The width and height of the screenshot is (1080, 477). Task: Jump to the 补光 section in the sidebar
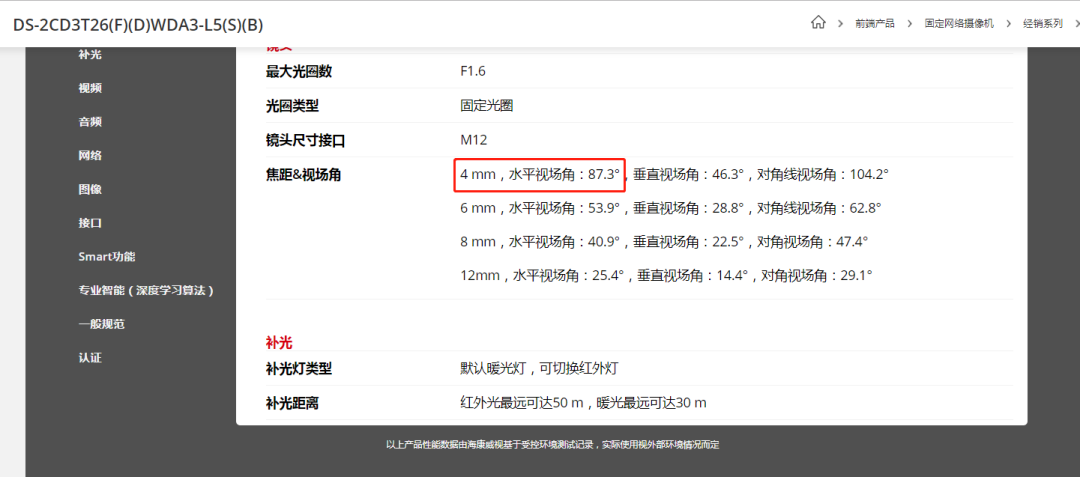pos(90,54)
